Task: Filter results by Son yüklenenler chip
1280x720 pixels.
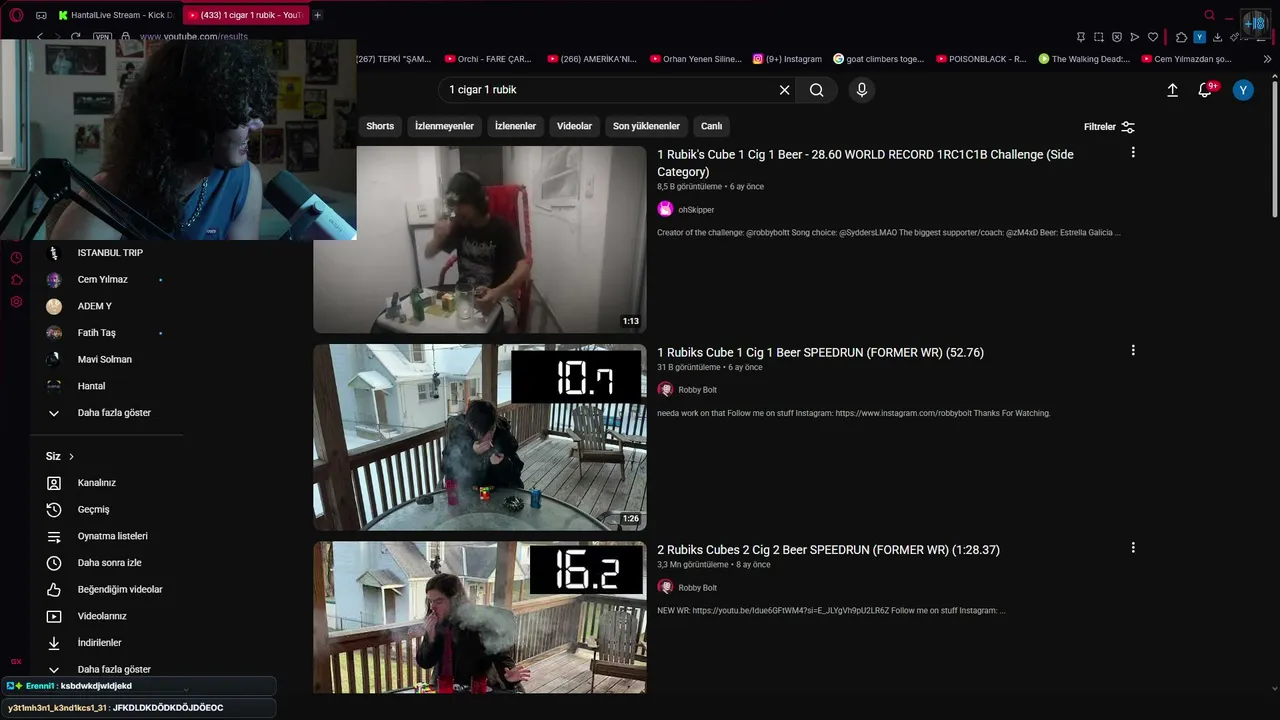Action: click(646, 126)
